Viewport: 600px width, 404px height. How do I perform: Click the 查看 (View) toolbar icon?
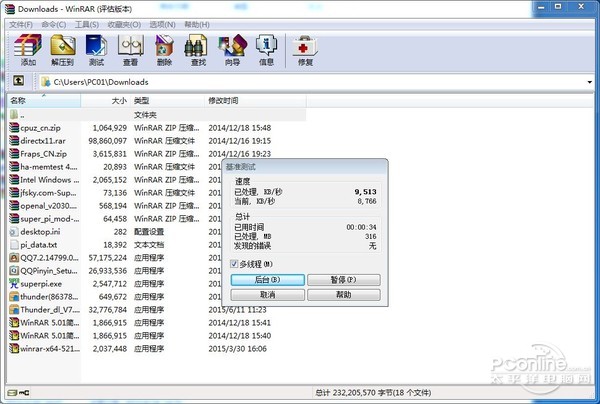[130, 50]
